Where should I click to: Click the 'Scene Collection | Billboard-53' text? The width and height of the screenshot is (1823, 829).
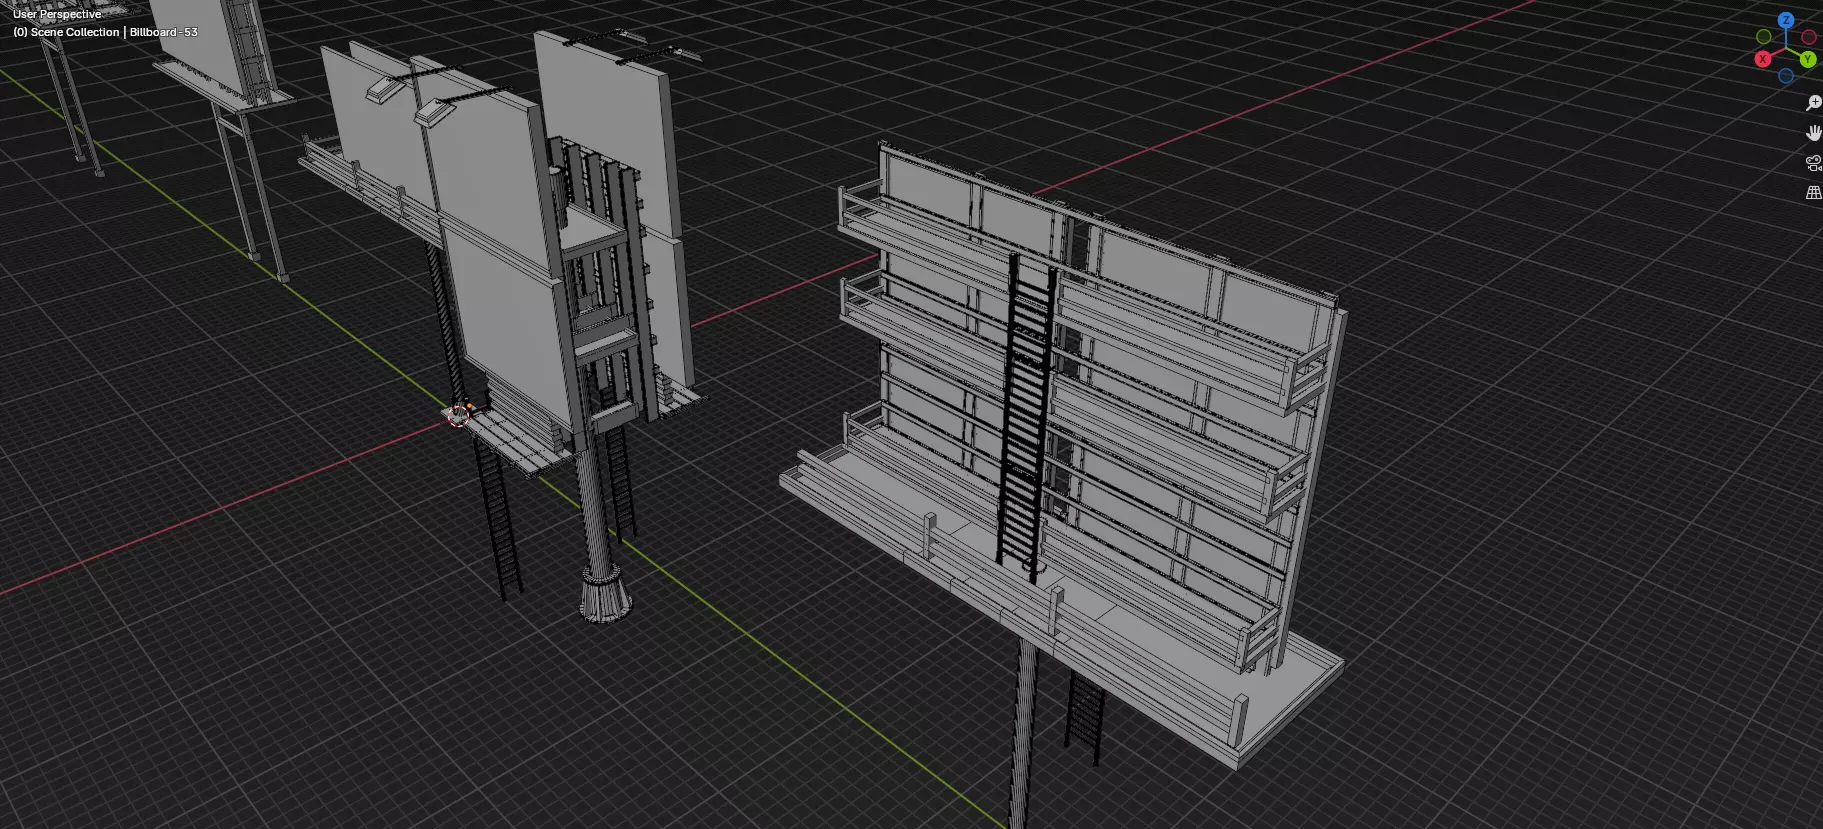(114, 32)
